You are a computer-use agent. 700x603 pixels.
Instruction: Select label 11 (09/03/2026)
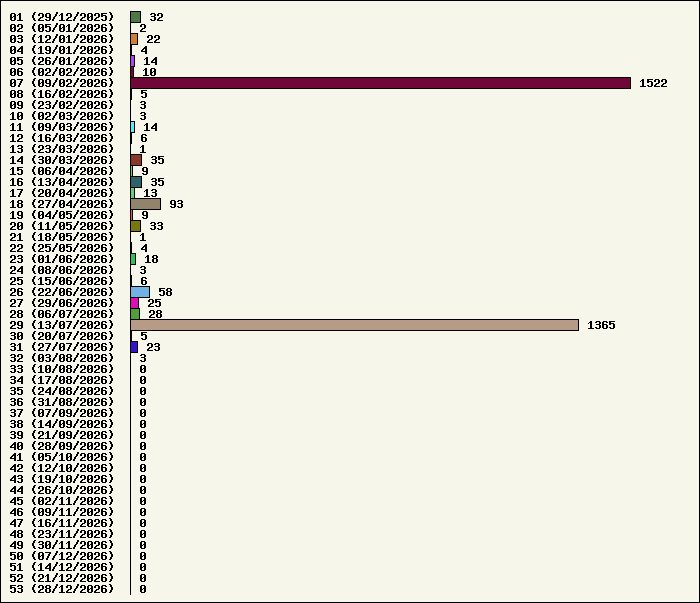point(62,127)
